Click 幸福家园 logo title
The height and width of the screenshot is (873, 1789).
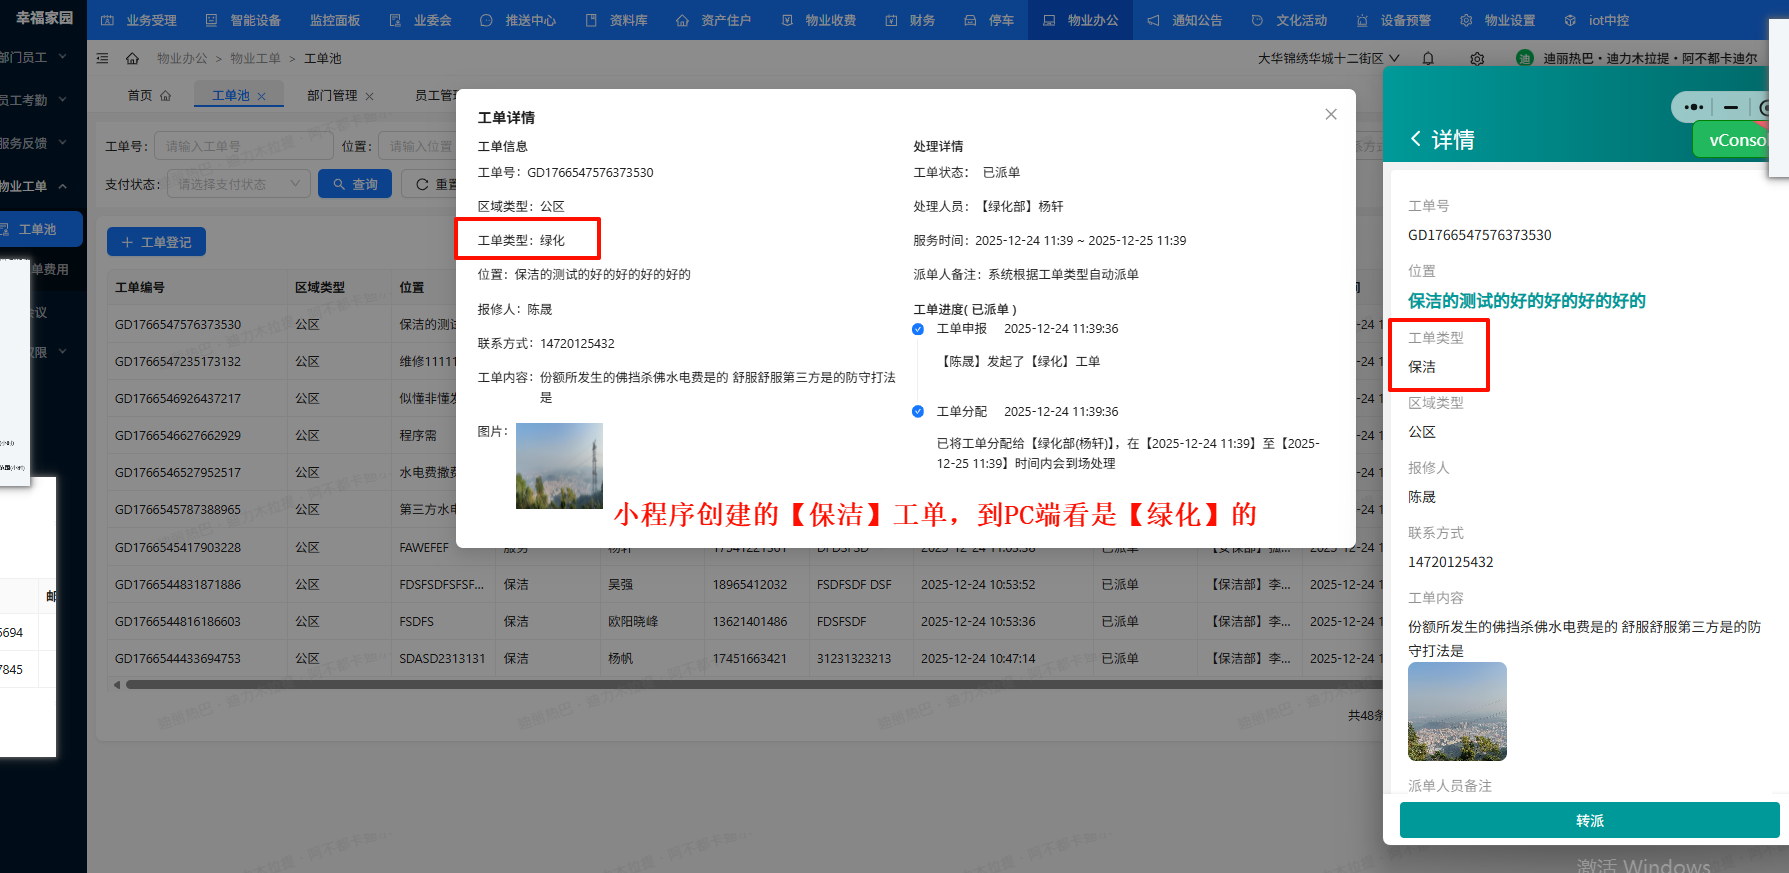(x=44, y=18)
